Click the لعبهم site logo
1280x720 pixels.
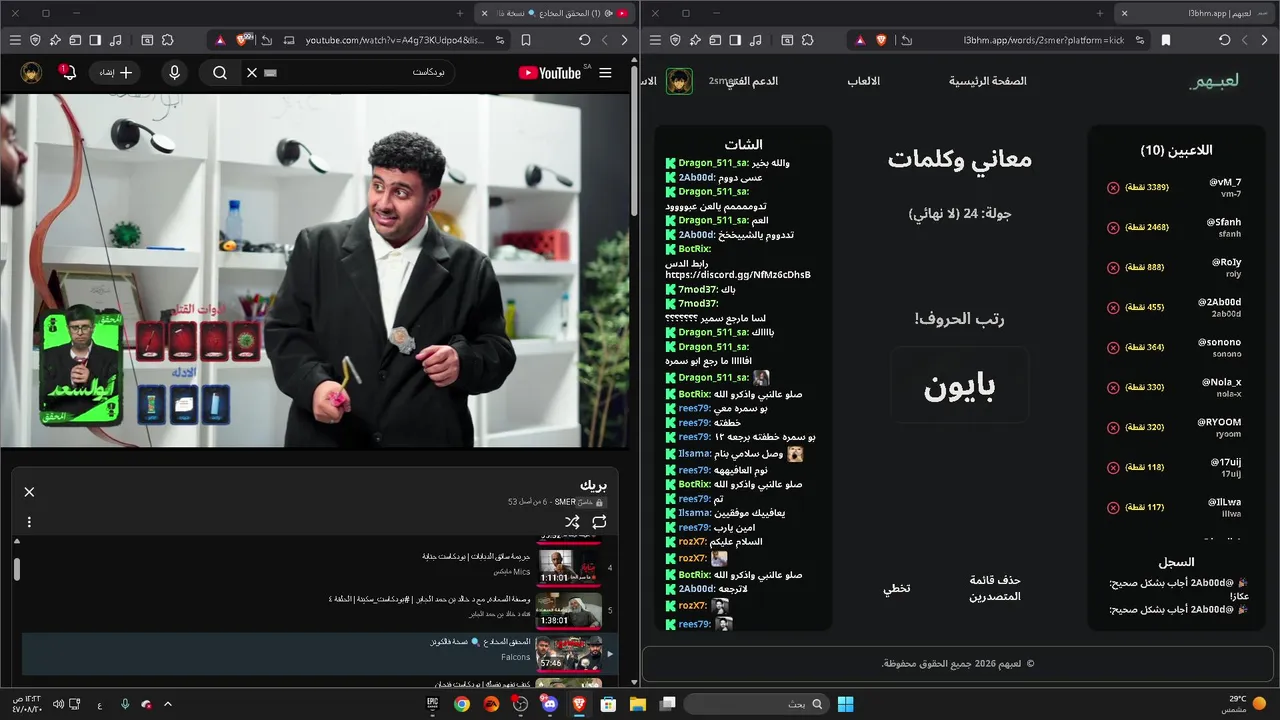[x=1214, y=81]
